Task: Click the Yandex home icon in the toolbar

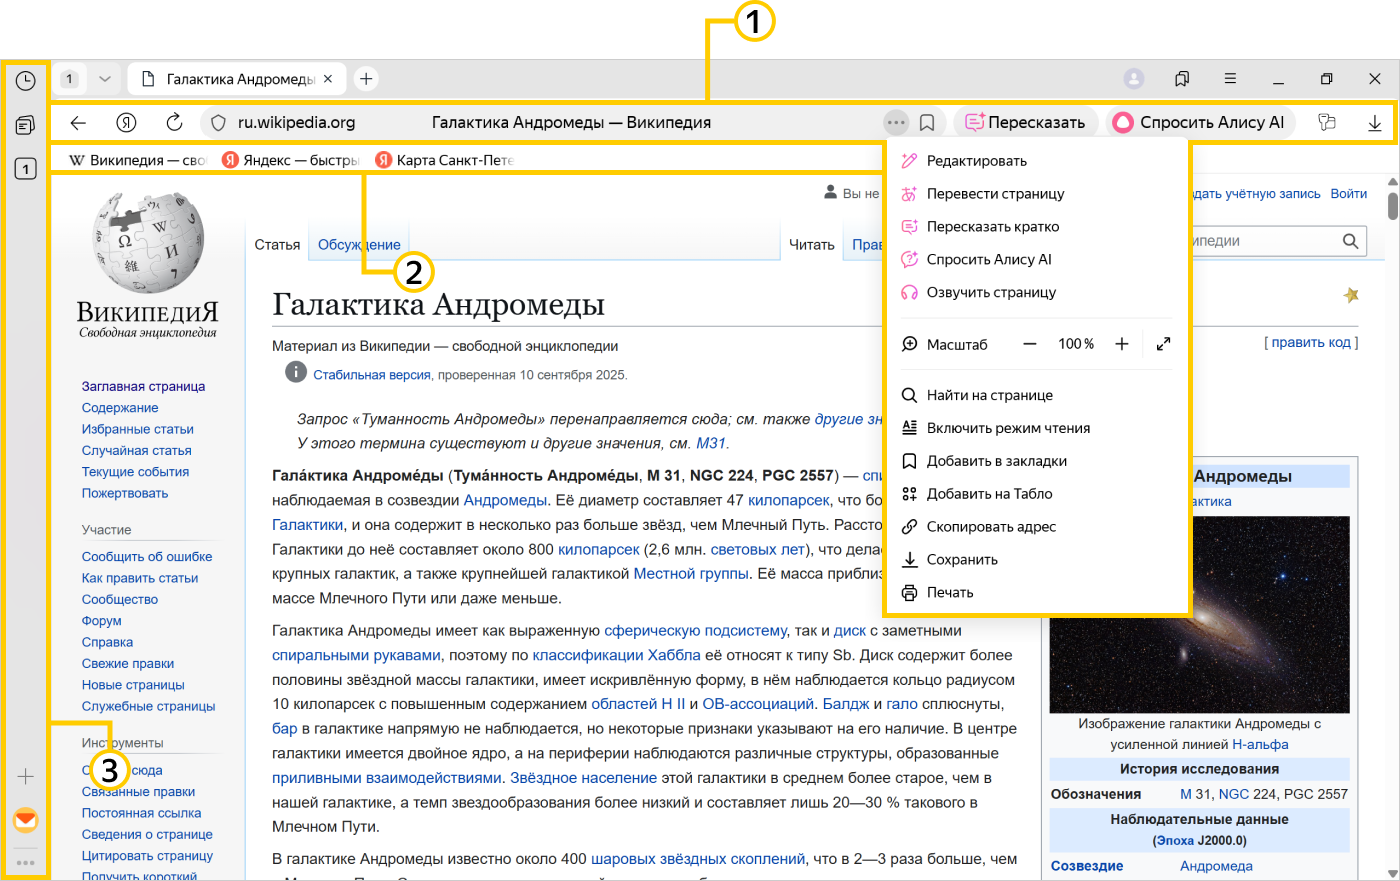Action: [126, 122]
